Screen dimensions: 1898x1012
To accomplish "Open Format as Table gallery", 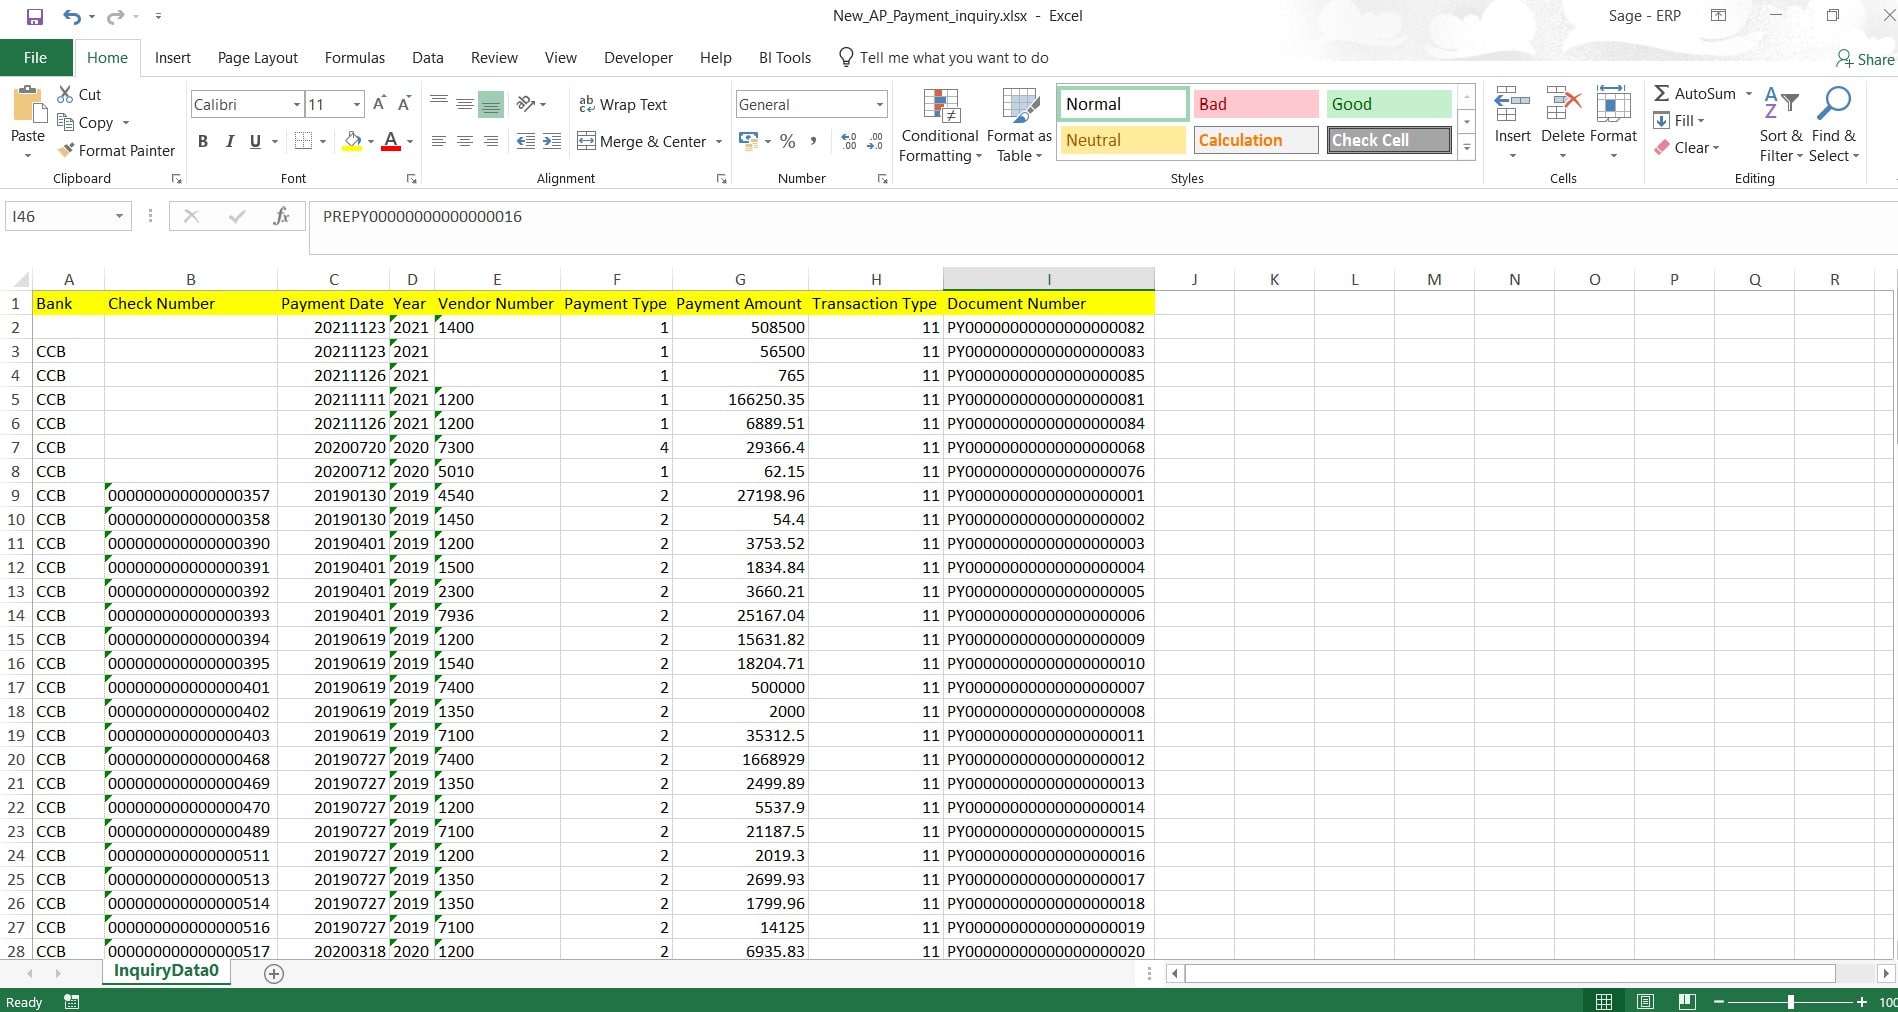I will 1019,126.
